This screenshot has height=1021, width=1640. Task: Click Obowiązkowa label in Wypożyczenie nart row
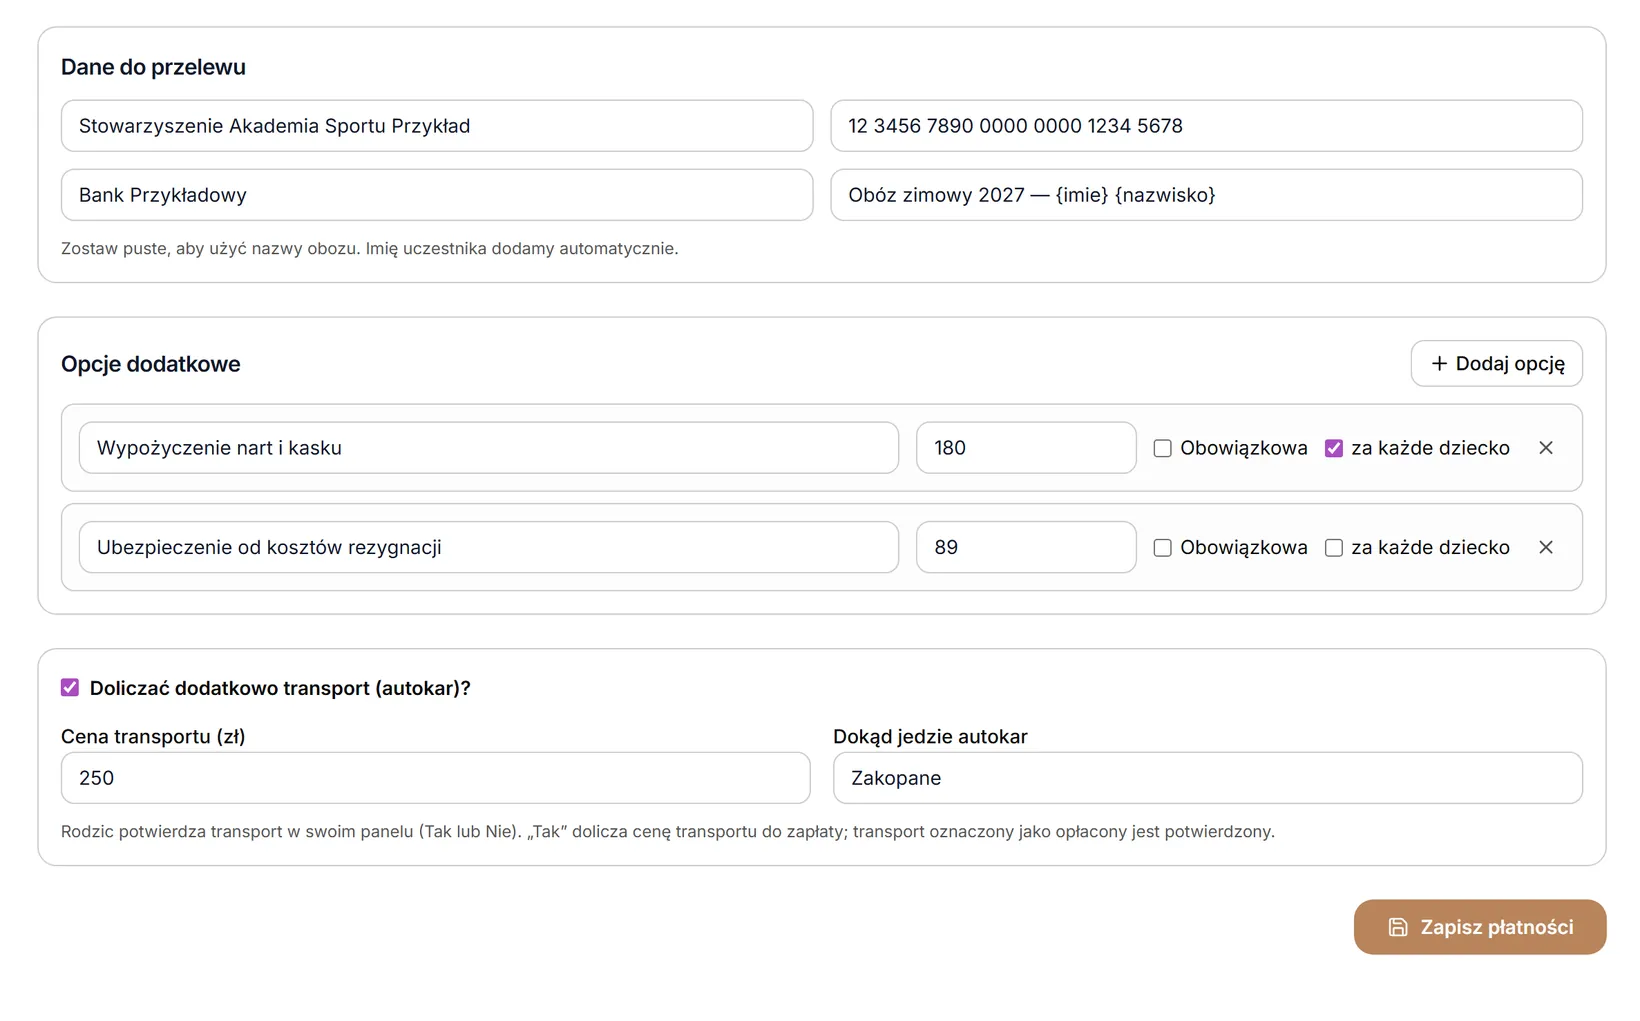1244,448
